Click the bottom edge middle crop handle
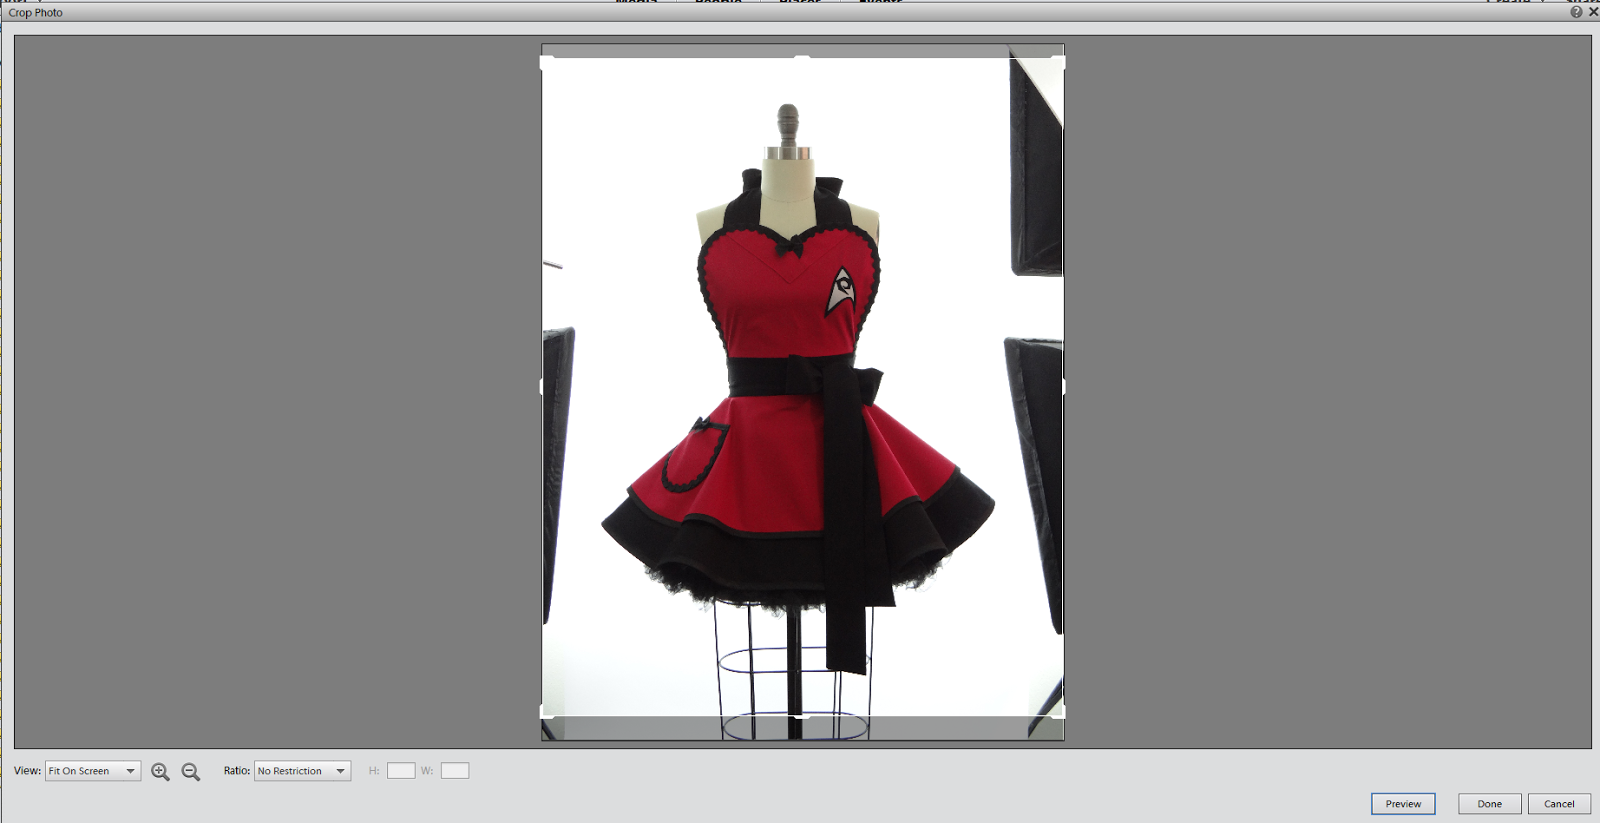The width and height of the screenshot is (1600, 823). tap(802, 716)
